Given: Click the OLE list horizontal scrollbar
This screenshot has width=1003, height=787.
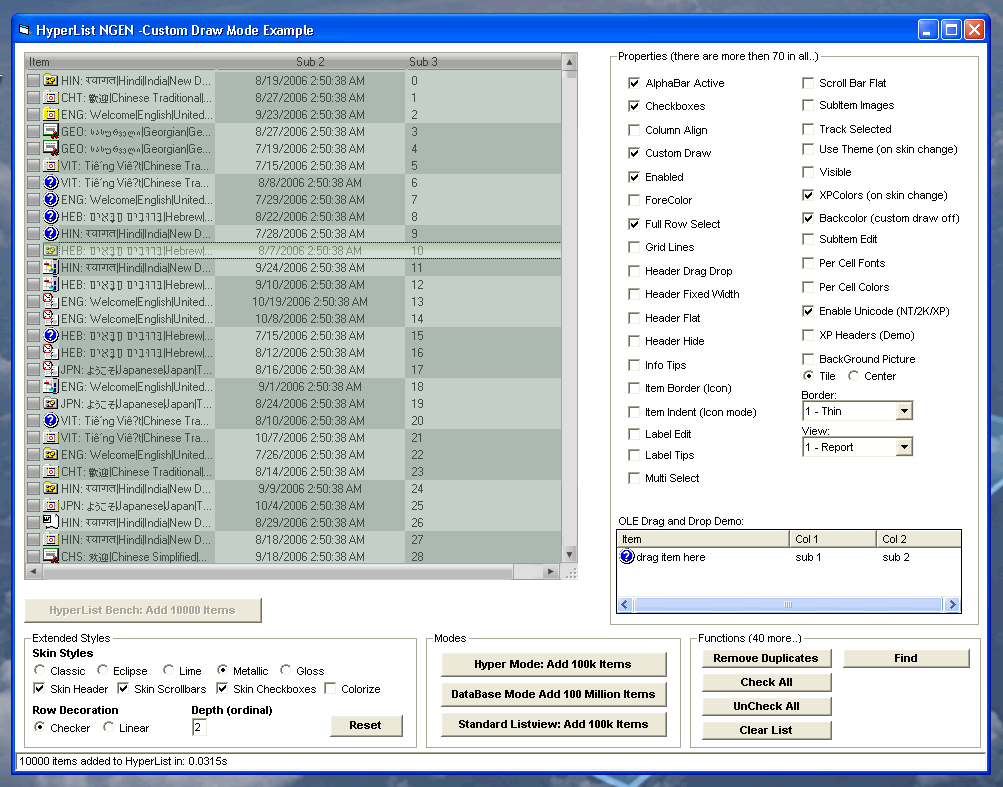Looking at the screenshot, I should coord(788,604).
